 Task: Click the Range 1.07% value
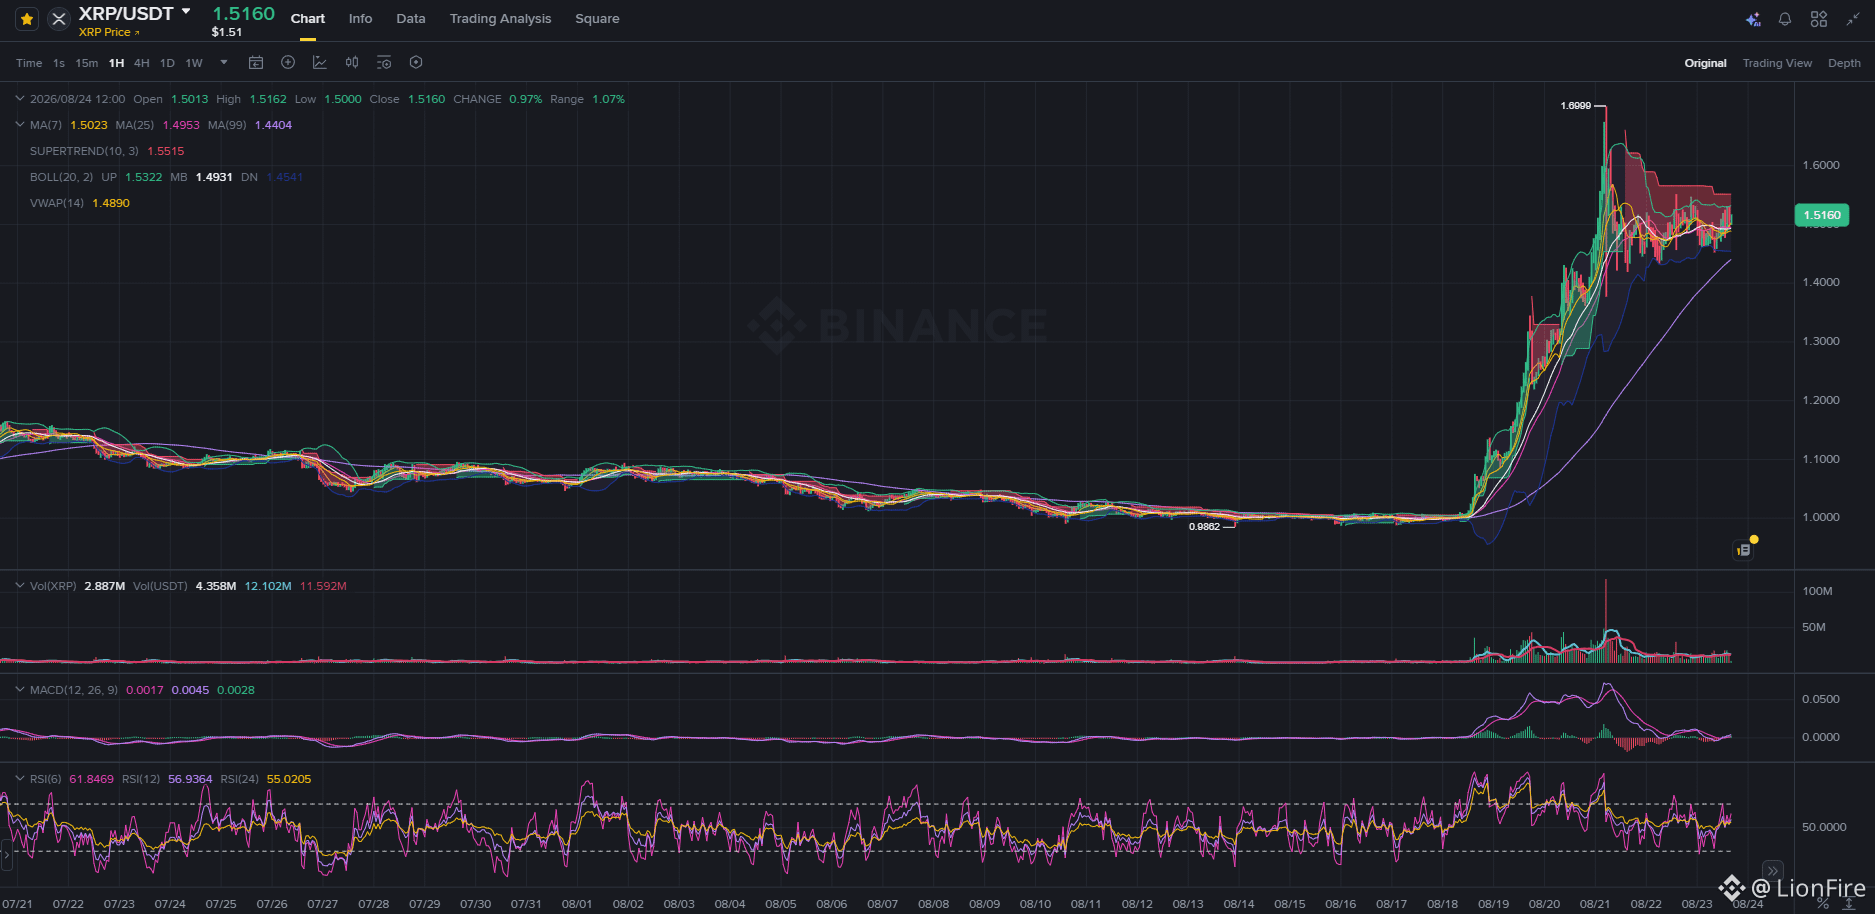tap(608, 99)
